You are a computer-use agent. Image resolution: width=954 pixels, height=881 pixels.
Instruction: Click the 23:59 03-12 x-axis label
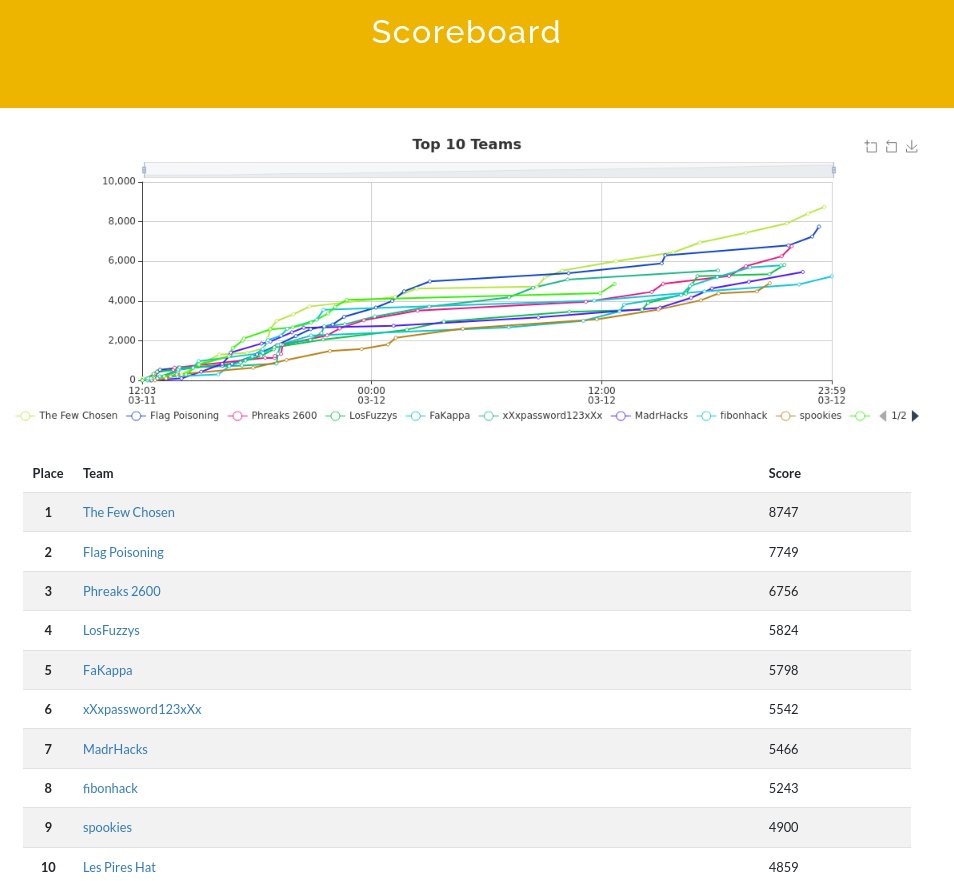pyautogui.click(x=831, y=395)
